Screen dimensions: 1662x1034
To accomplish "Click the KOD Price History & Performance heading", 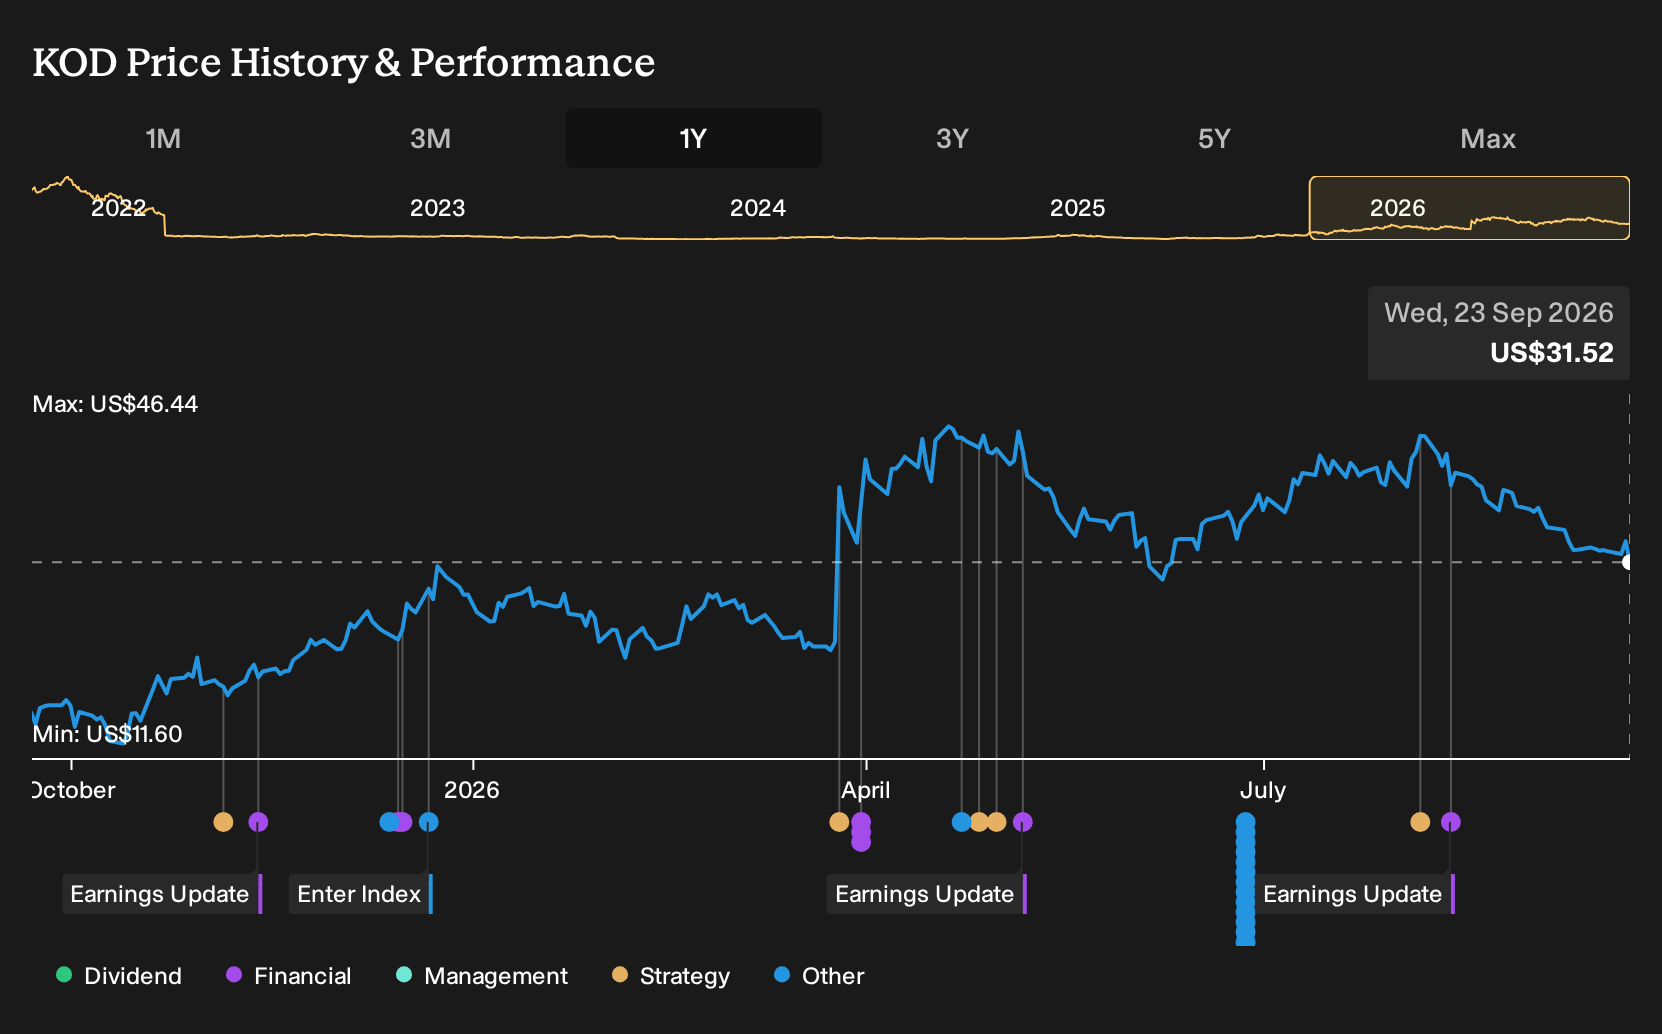I will coord(344,62).
